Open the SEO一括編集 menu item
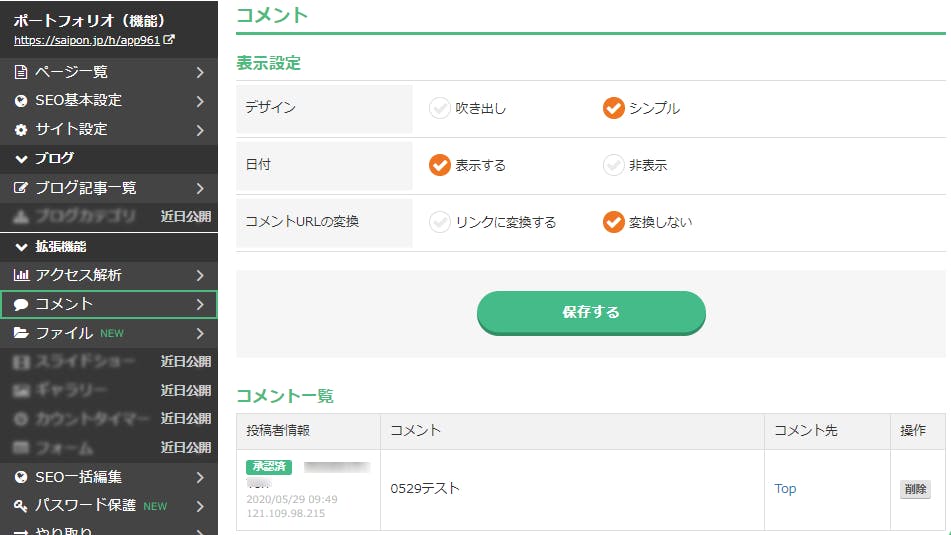The height and width of the screenshot is (535, 951). pyautogui.click(x=108, y=477)
